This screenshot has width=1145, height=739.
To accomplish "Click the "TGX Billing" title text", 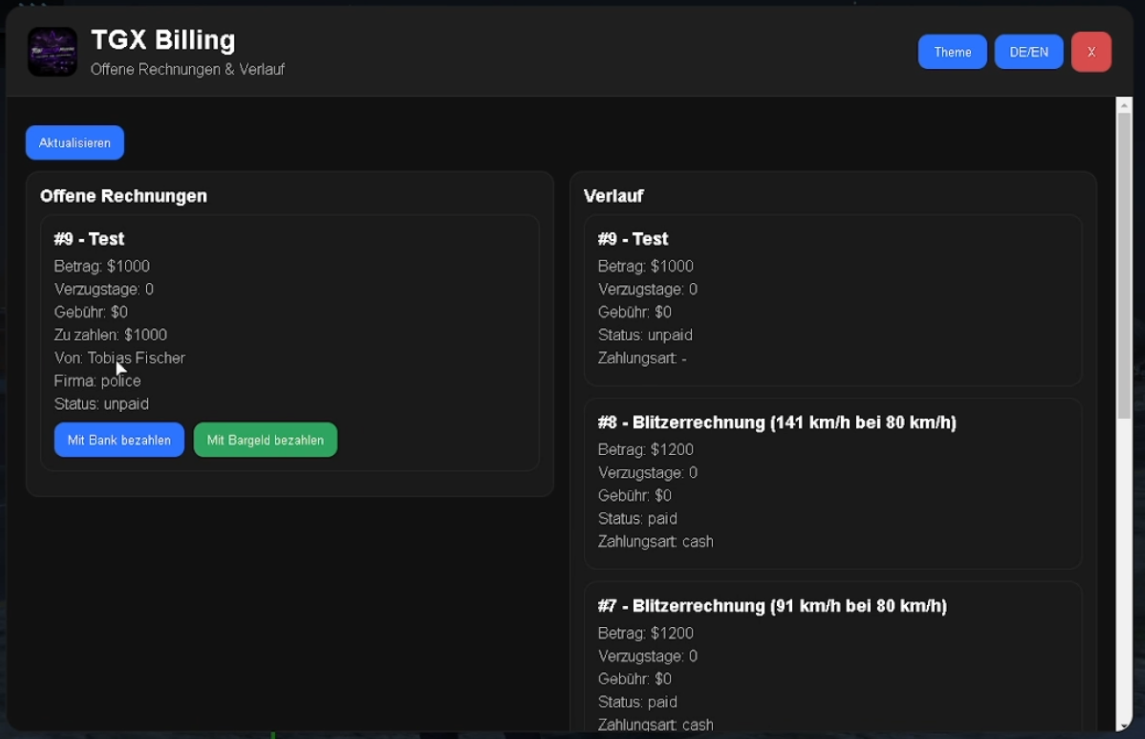I will pos(163,39).
